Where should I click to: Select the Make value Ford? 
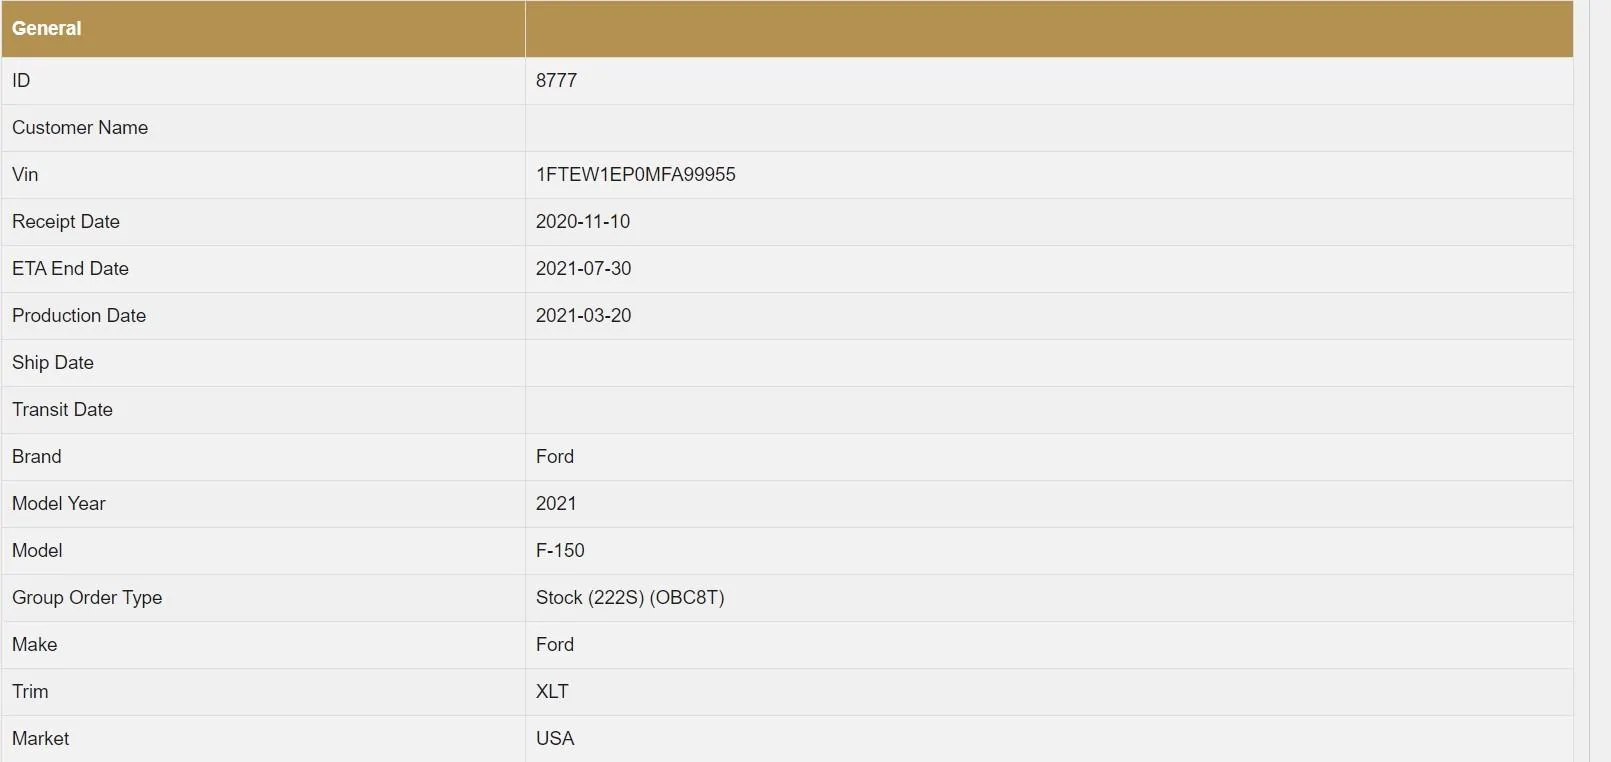click(x=555, y=645)
